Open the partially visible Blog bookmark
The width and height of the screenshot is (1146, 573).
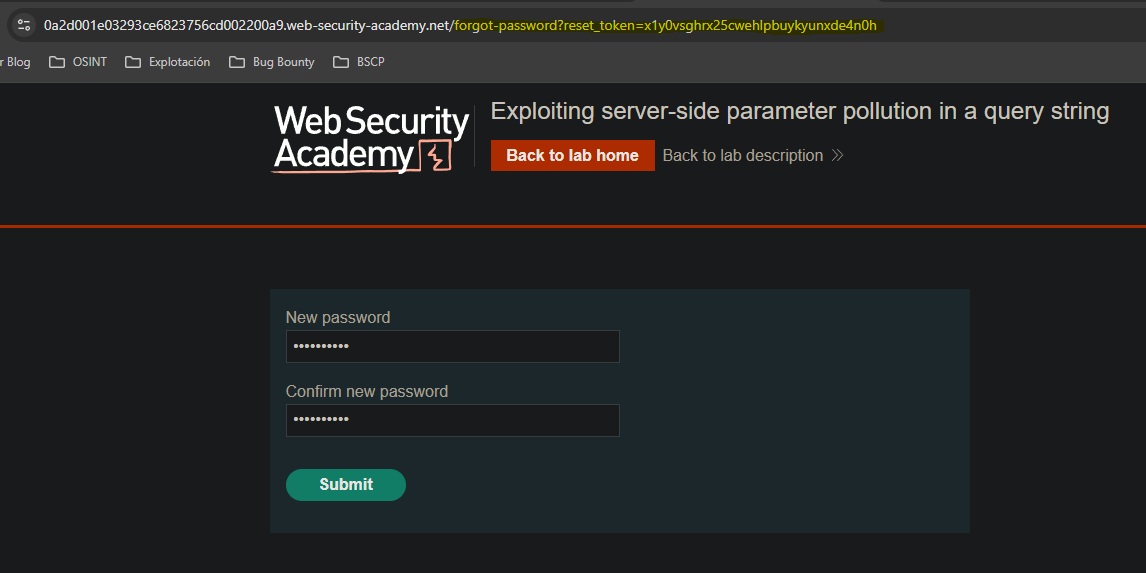tap(16, 62)
